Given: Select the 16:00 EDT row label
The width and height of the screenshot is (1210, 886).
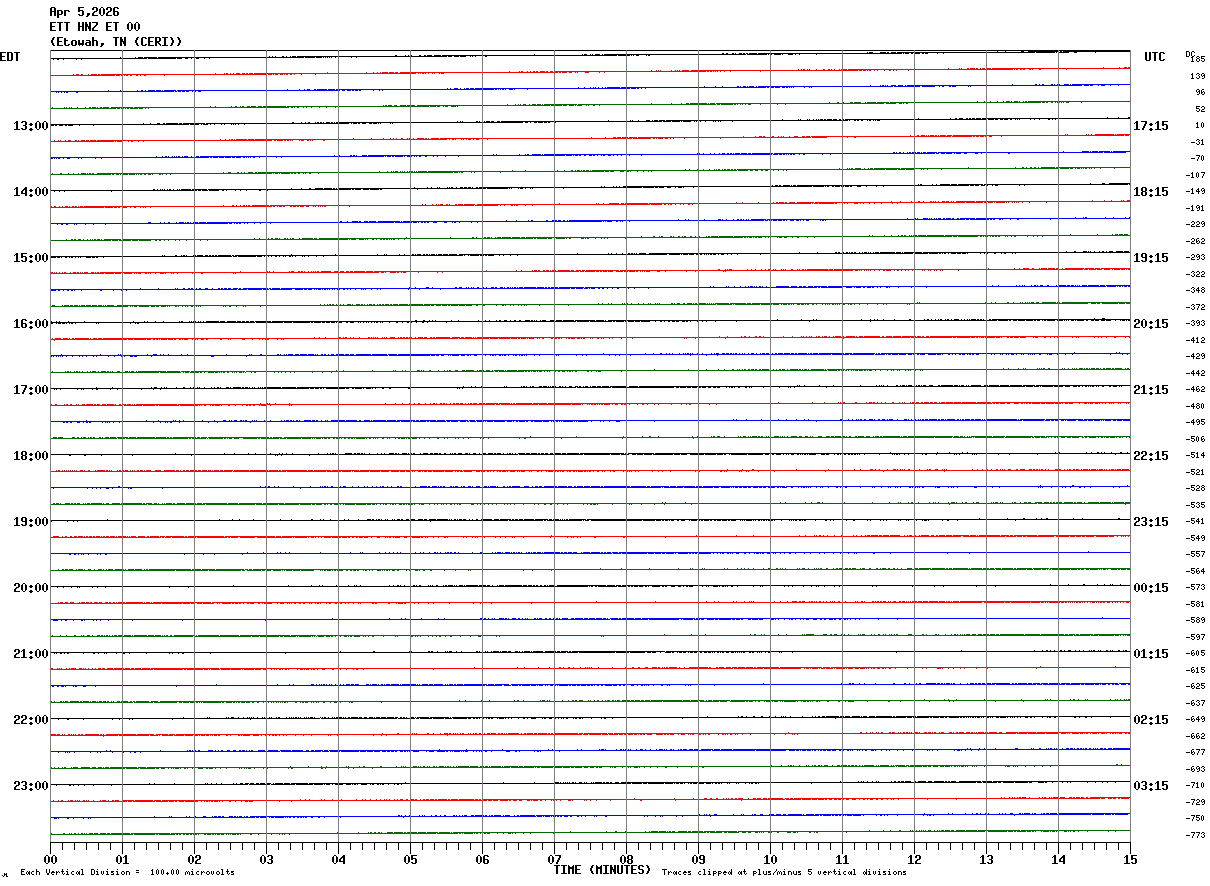Looking at the screenshot, I should tap(30, 324).
